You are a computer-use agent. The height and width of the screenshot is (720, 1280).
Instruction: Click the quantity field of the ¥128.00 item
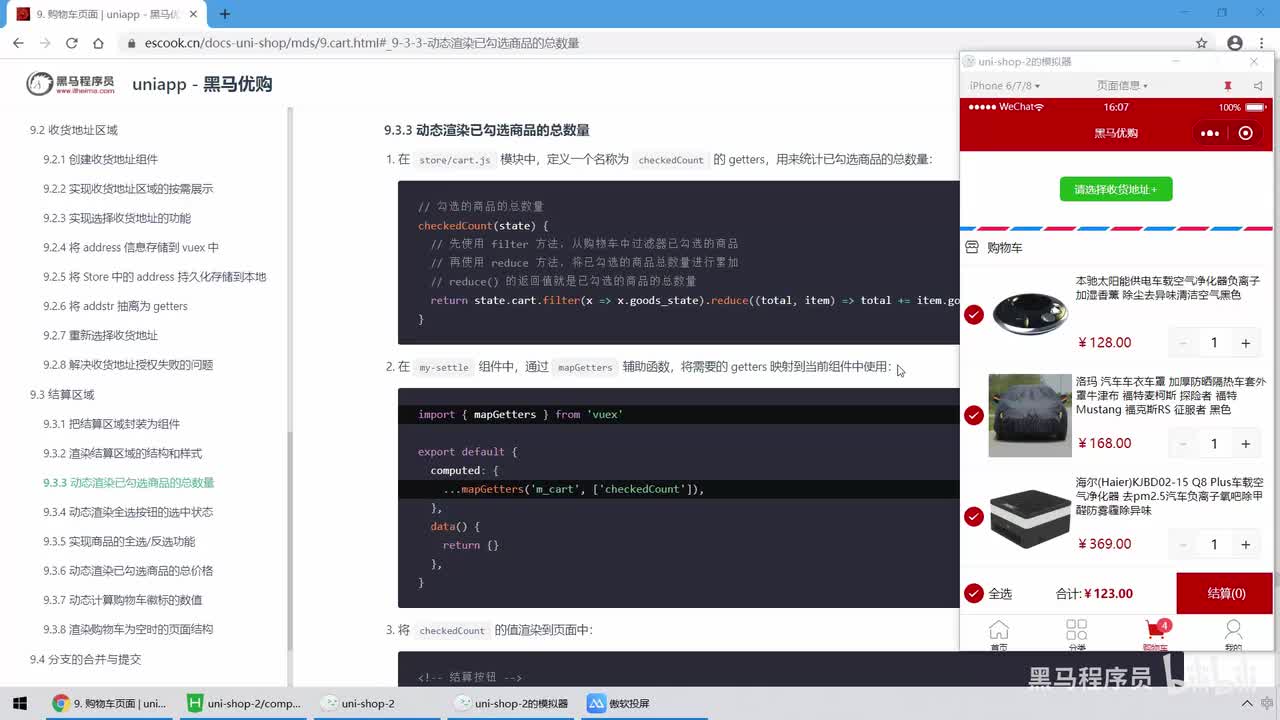coord(1214,343)
